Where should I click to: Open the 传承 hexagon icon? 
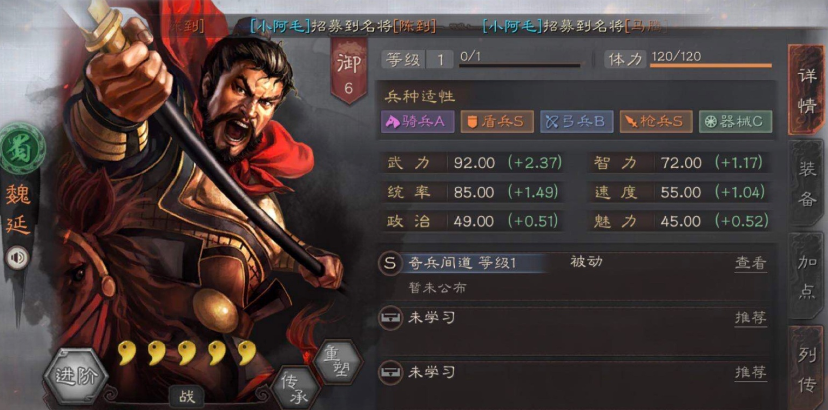pyautogui.click(x=295, y=390)
